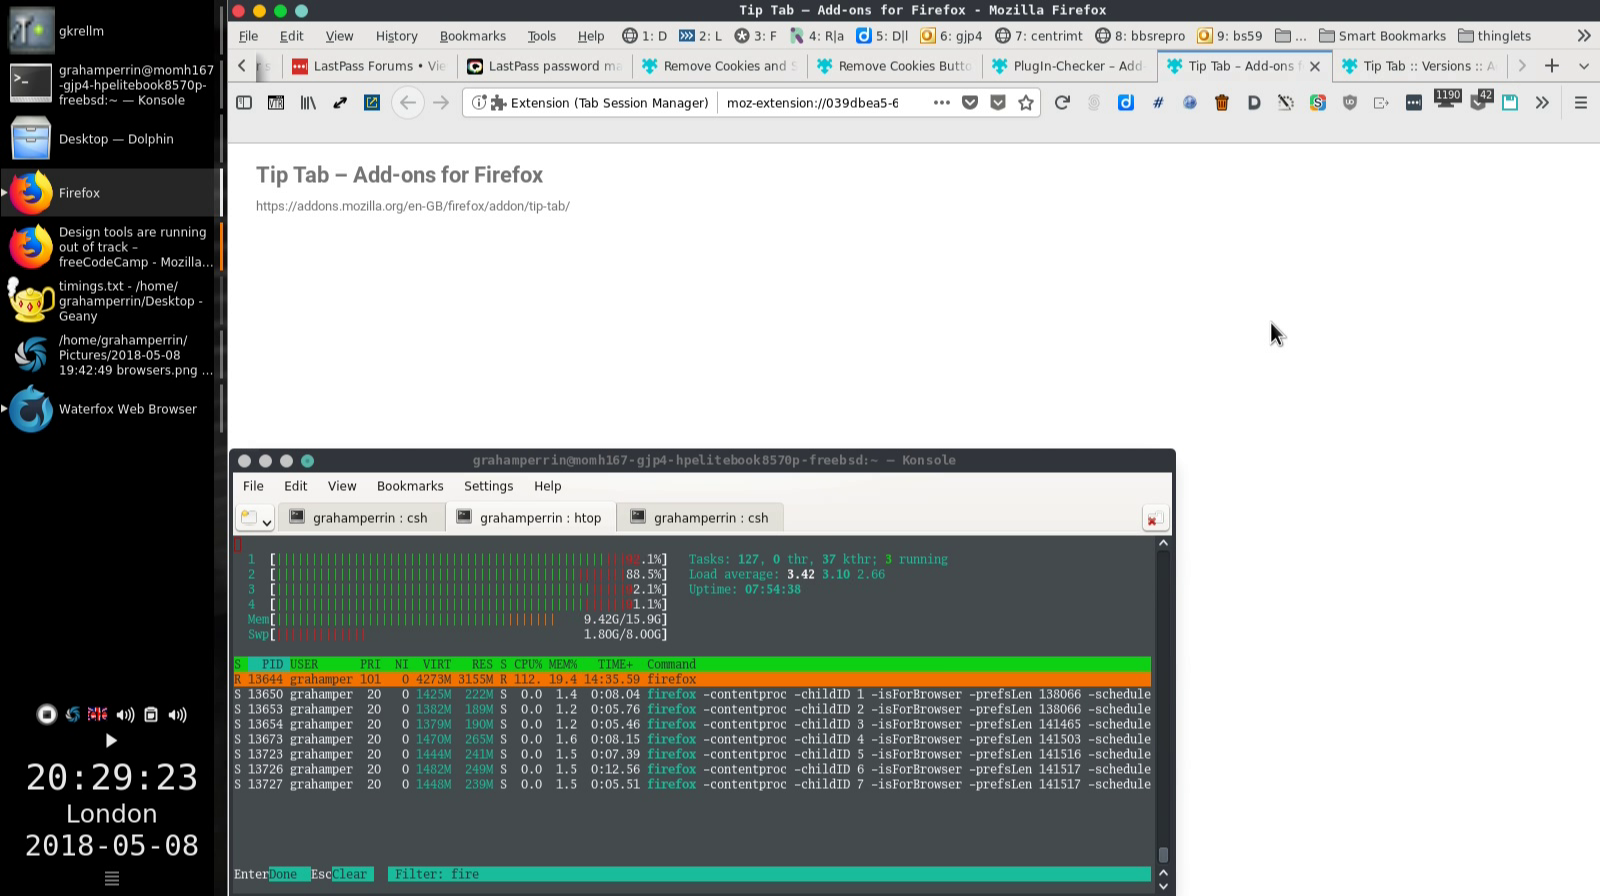Open the list all tabs dropdown
Screen dimensions: 1600x896
1584,66
